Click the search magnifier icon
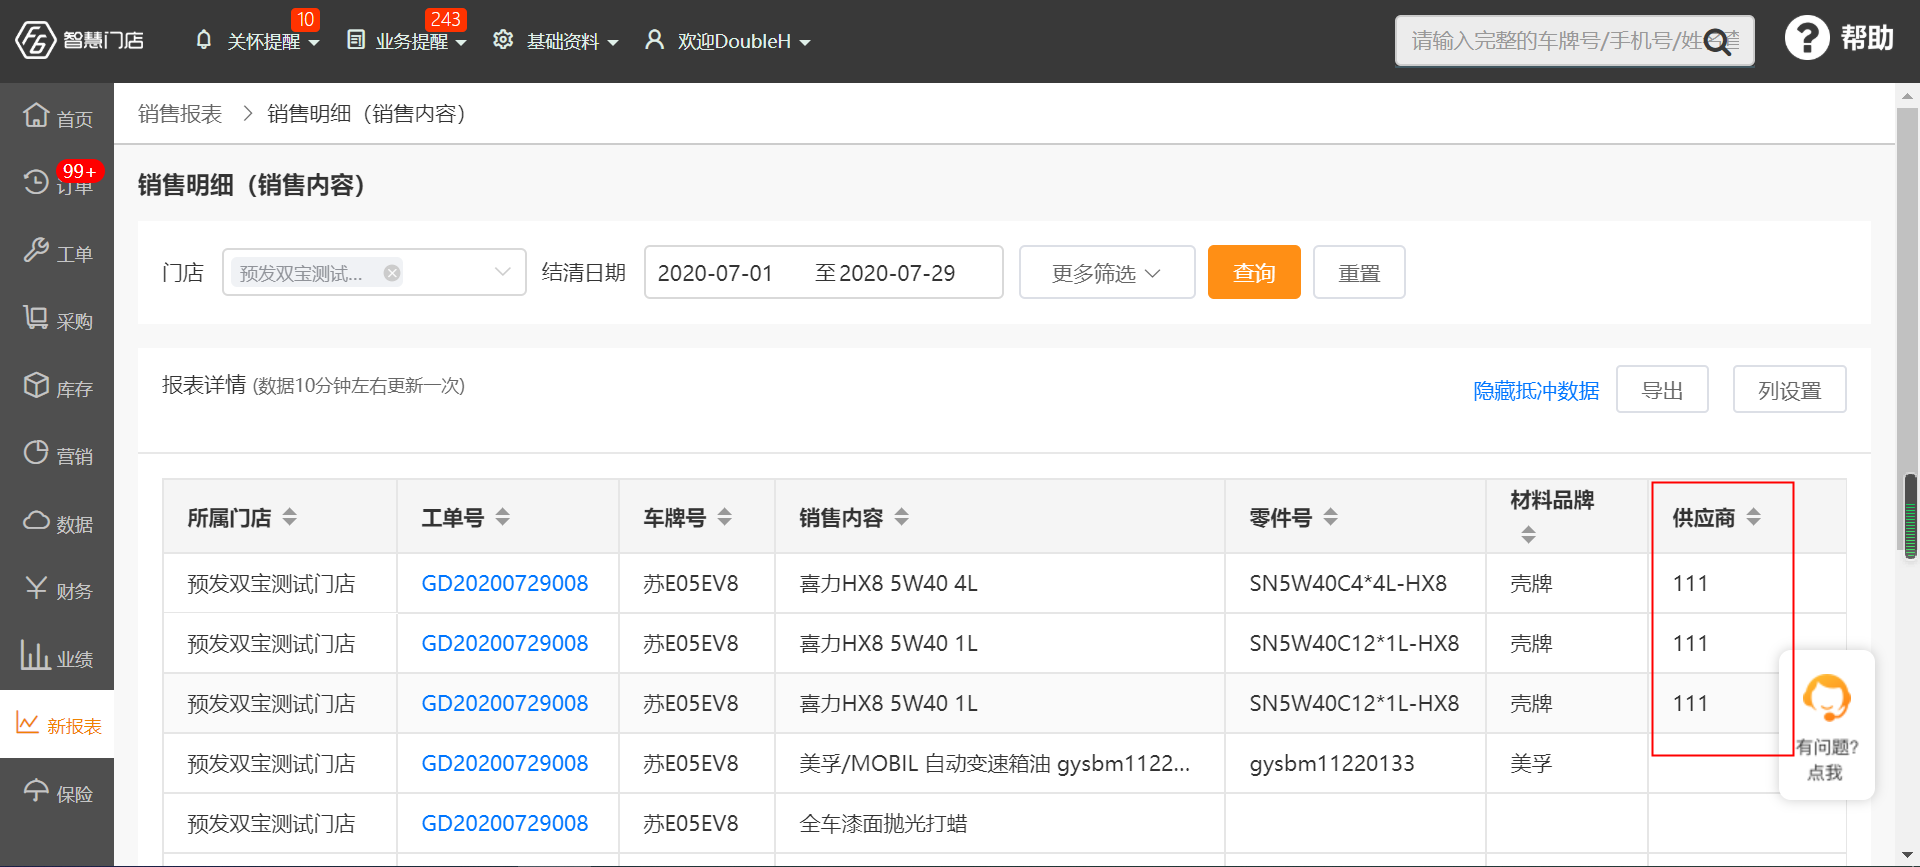This screenshot has height=867, width=1920. [x=1717, y=42]
